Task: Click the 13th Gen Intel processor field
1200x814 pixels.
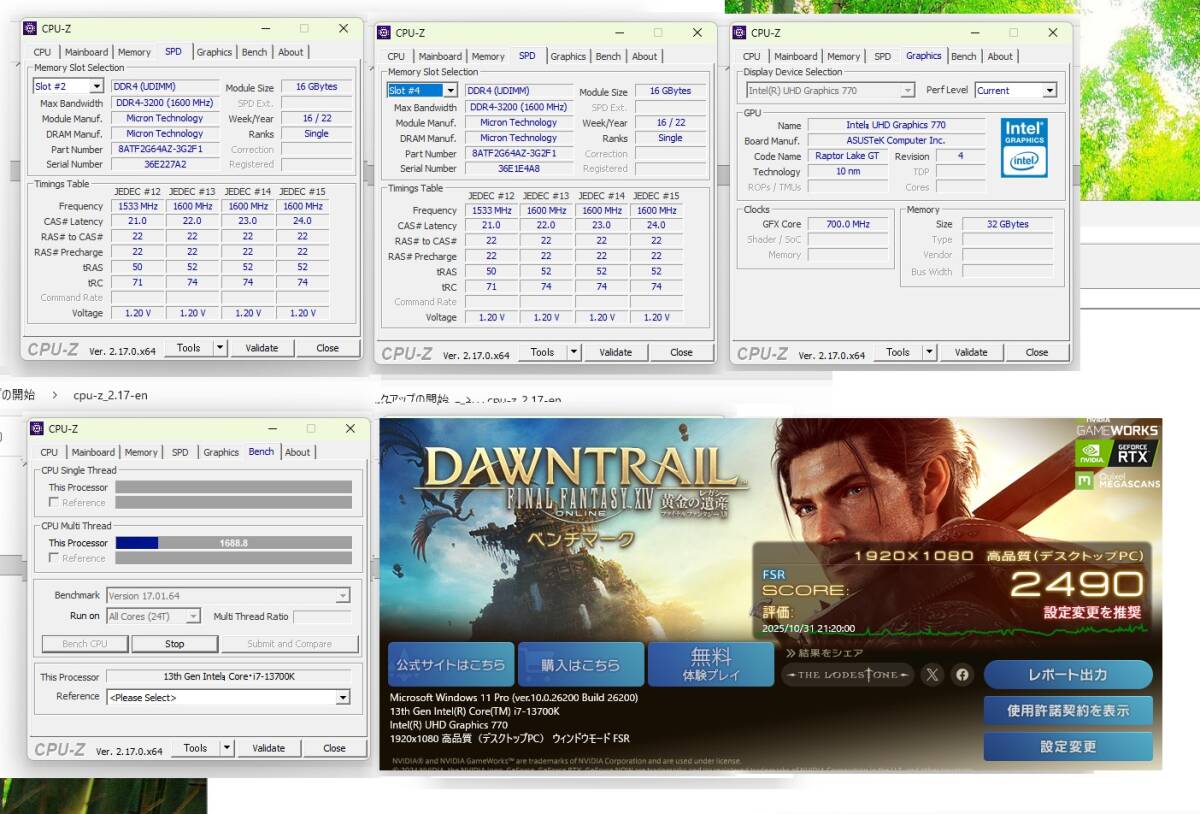Action: coord(228,676)
